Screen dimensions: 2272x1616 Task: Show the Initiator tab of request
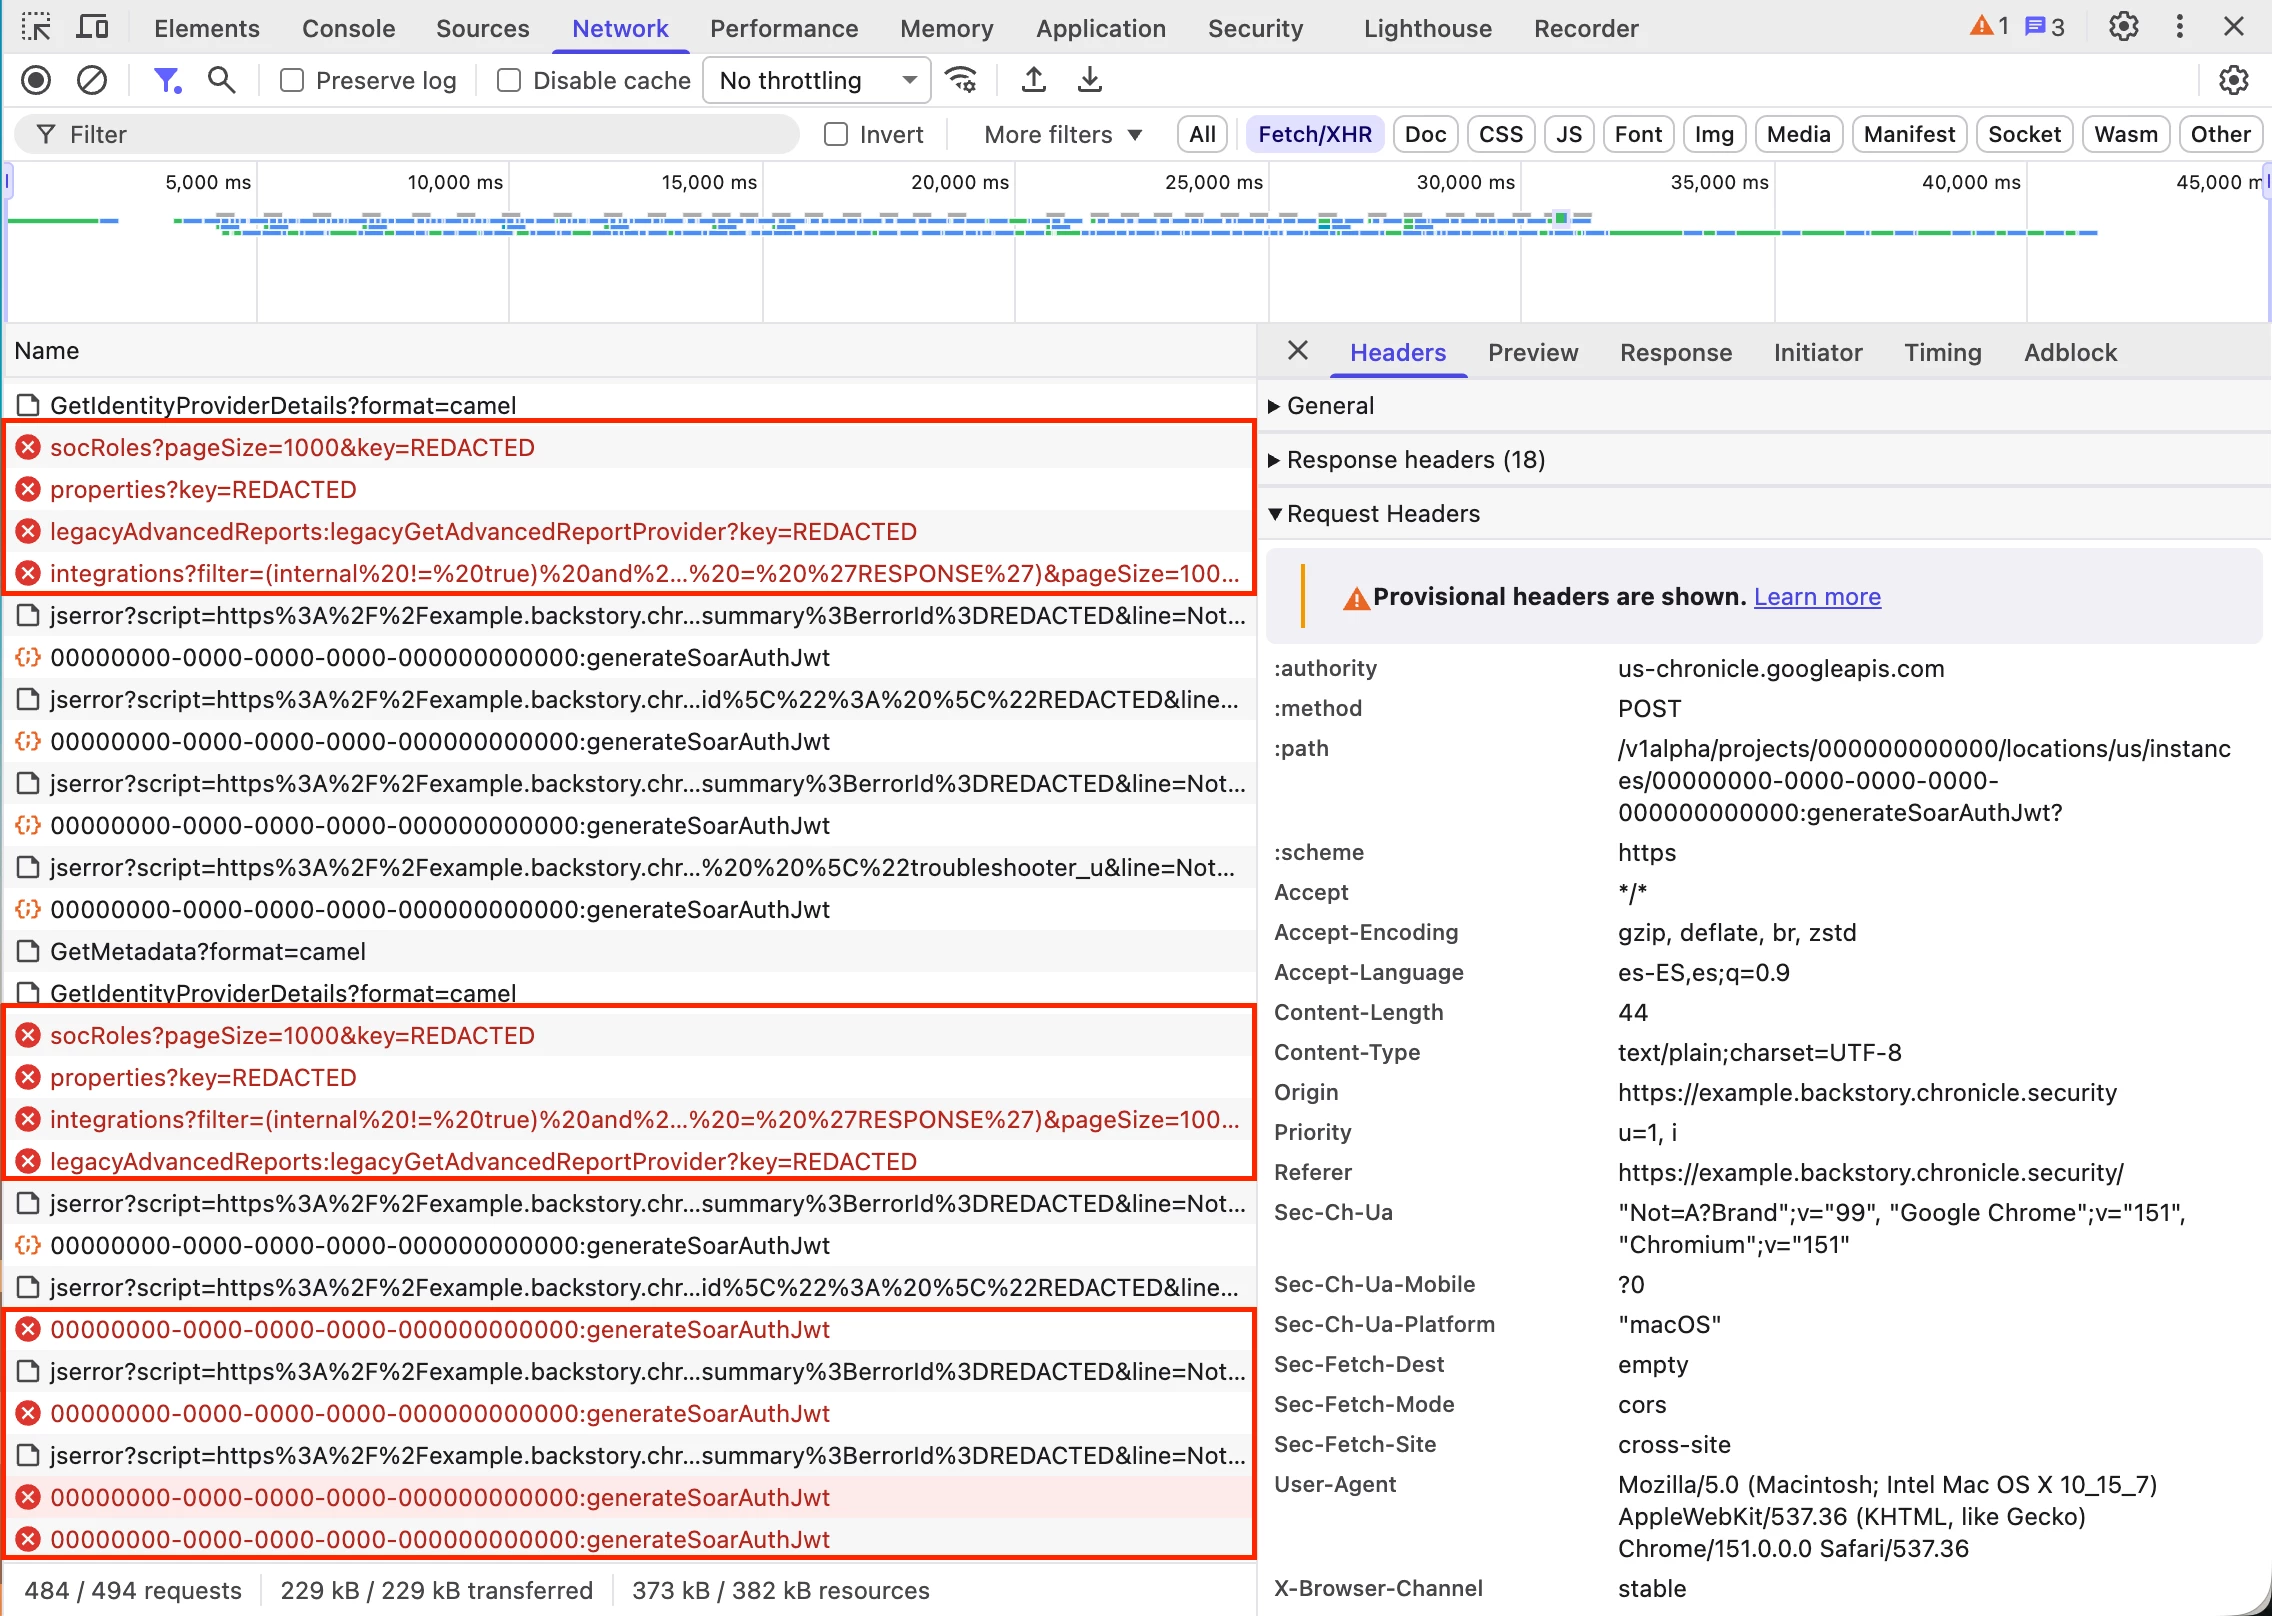[1817, 352]
